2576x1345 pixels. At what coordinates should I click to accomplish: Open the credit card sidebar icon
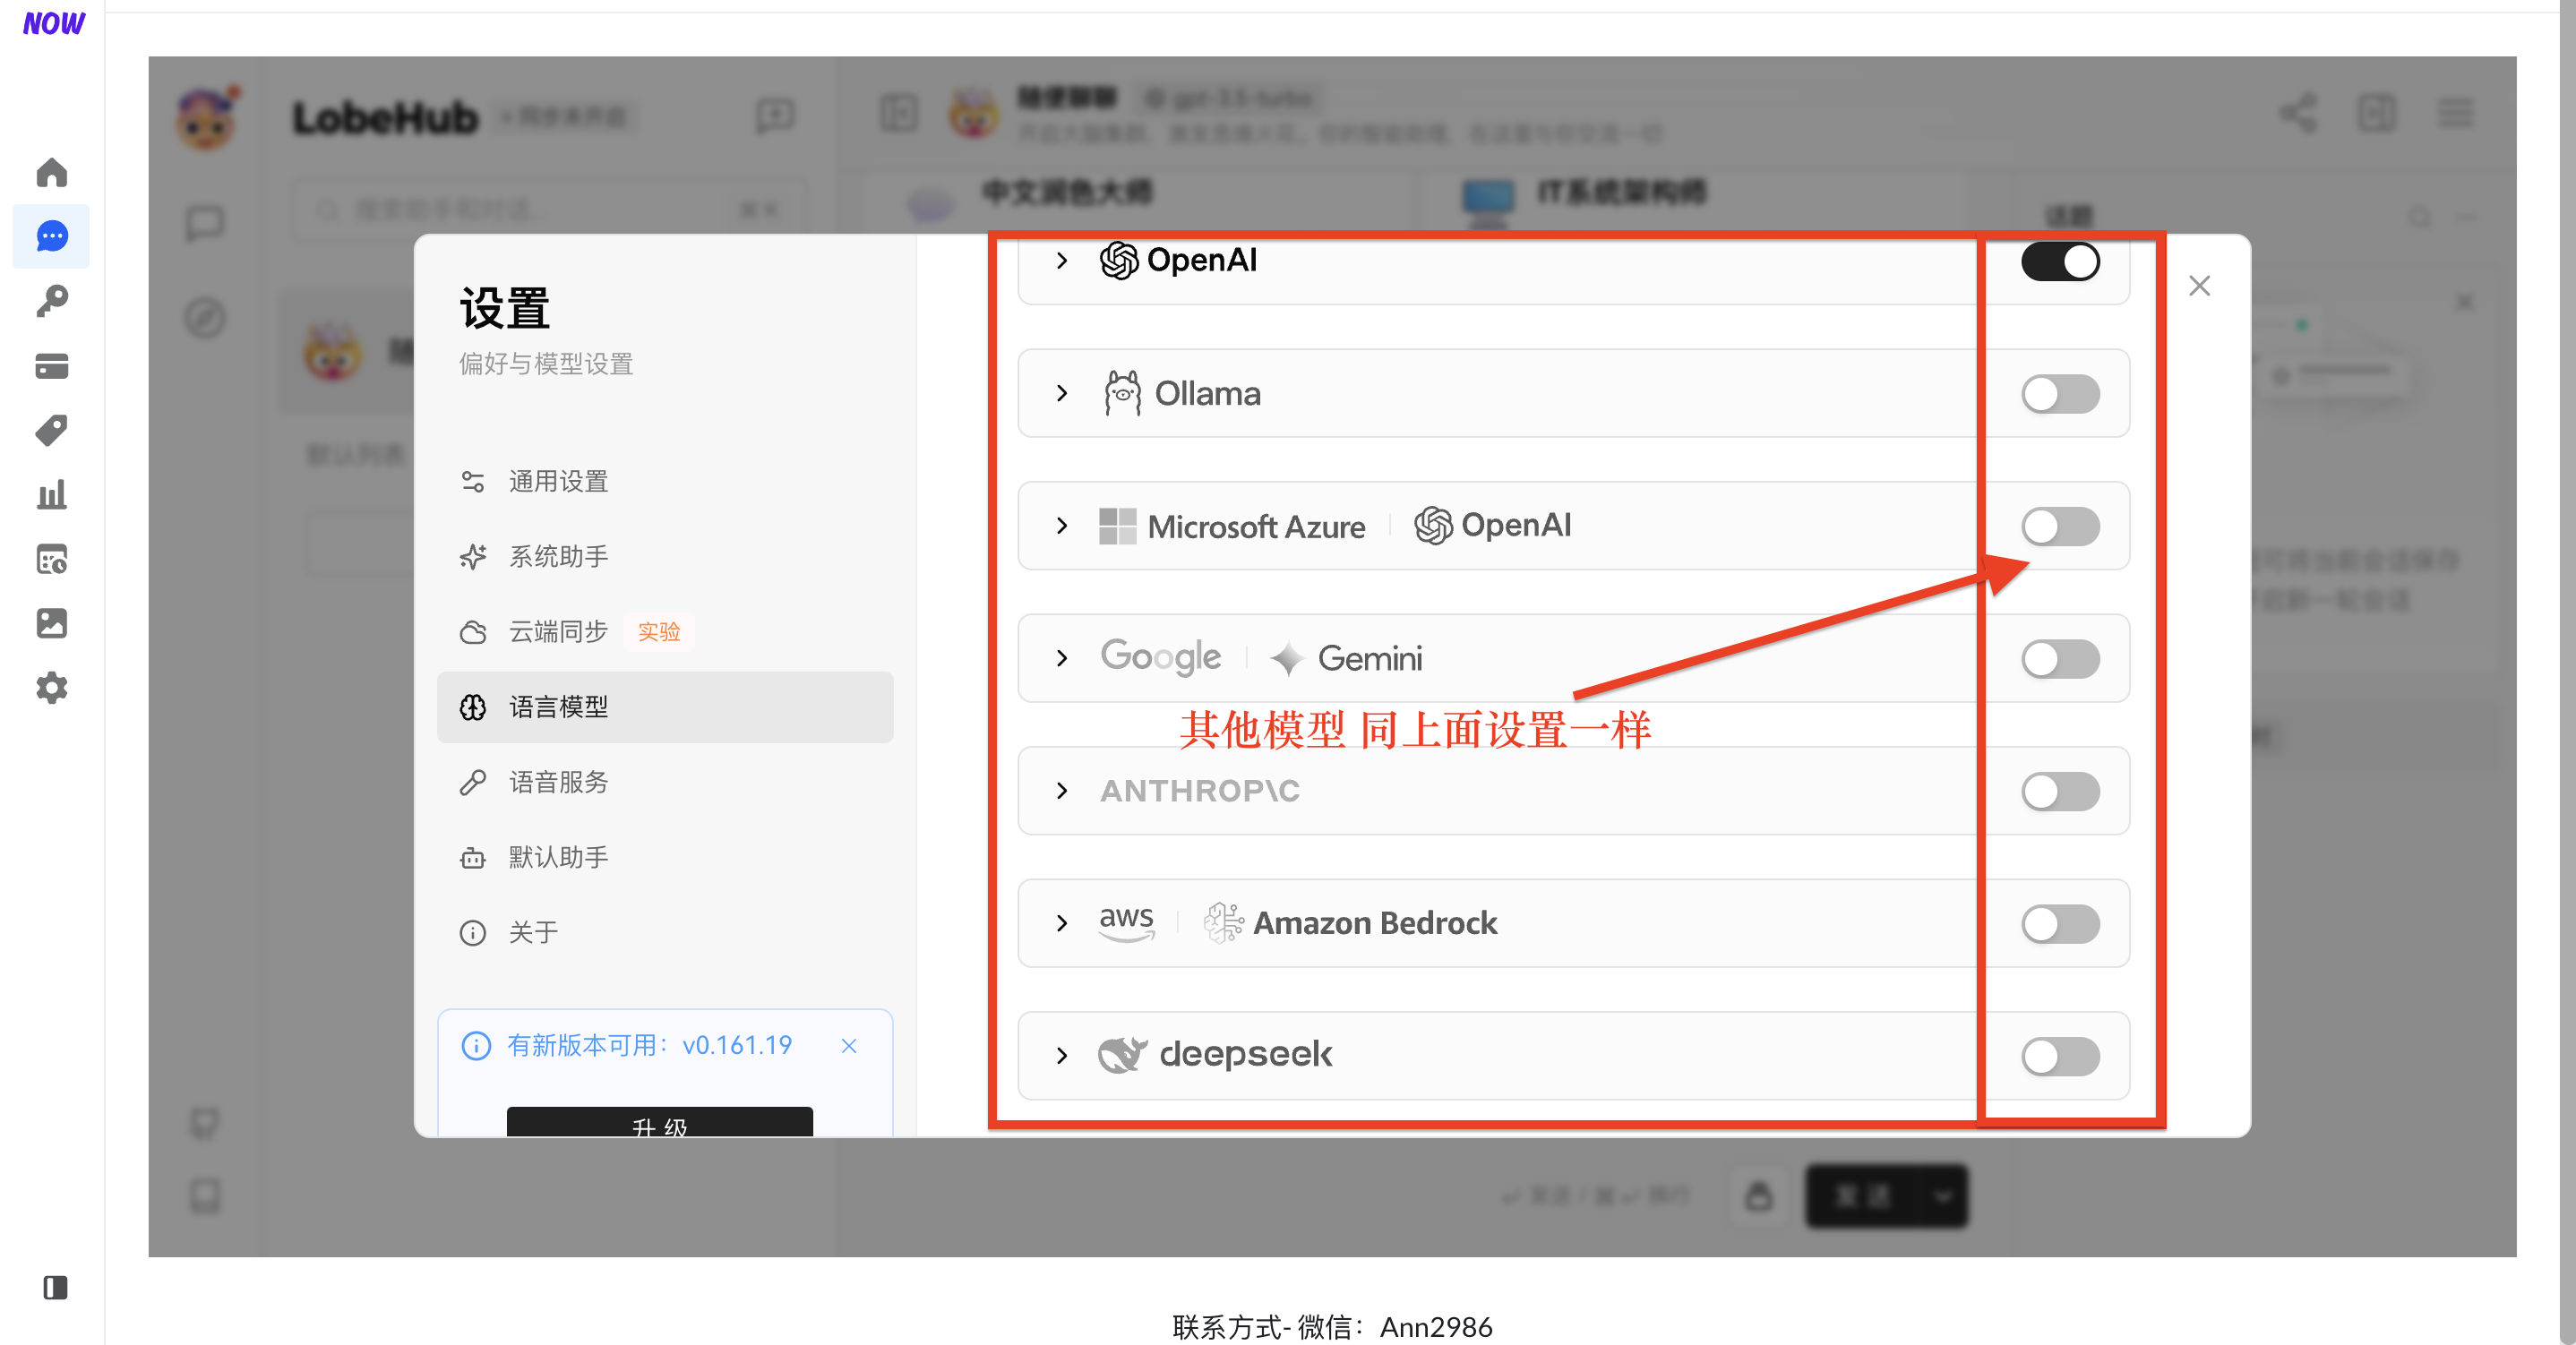(52, 366)
